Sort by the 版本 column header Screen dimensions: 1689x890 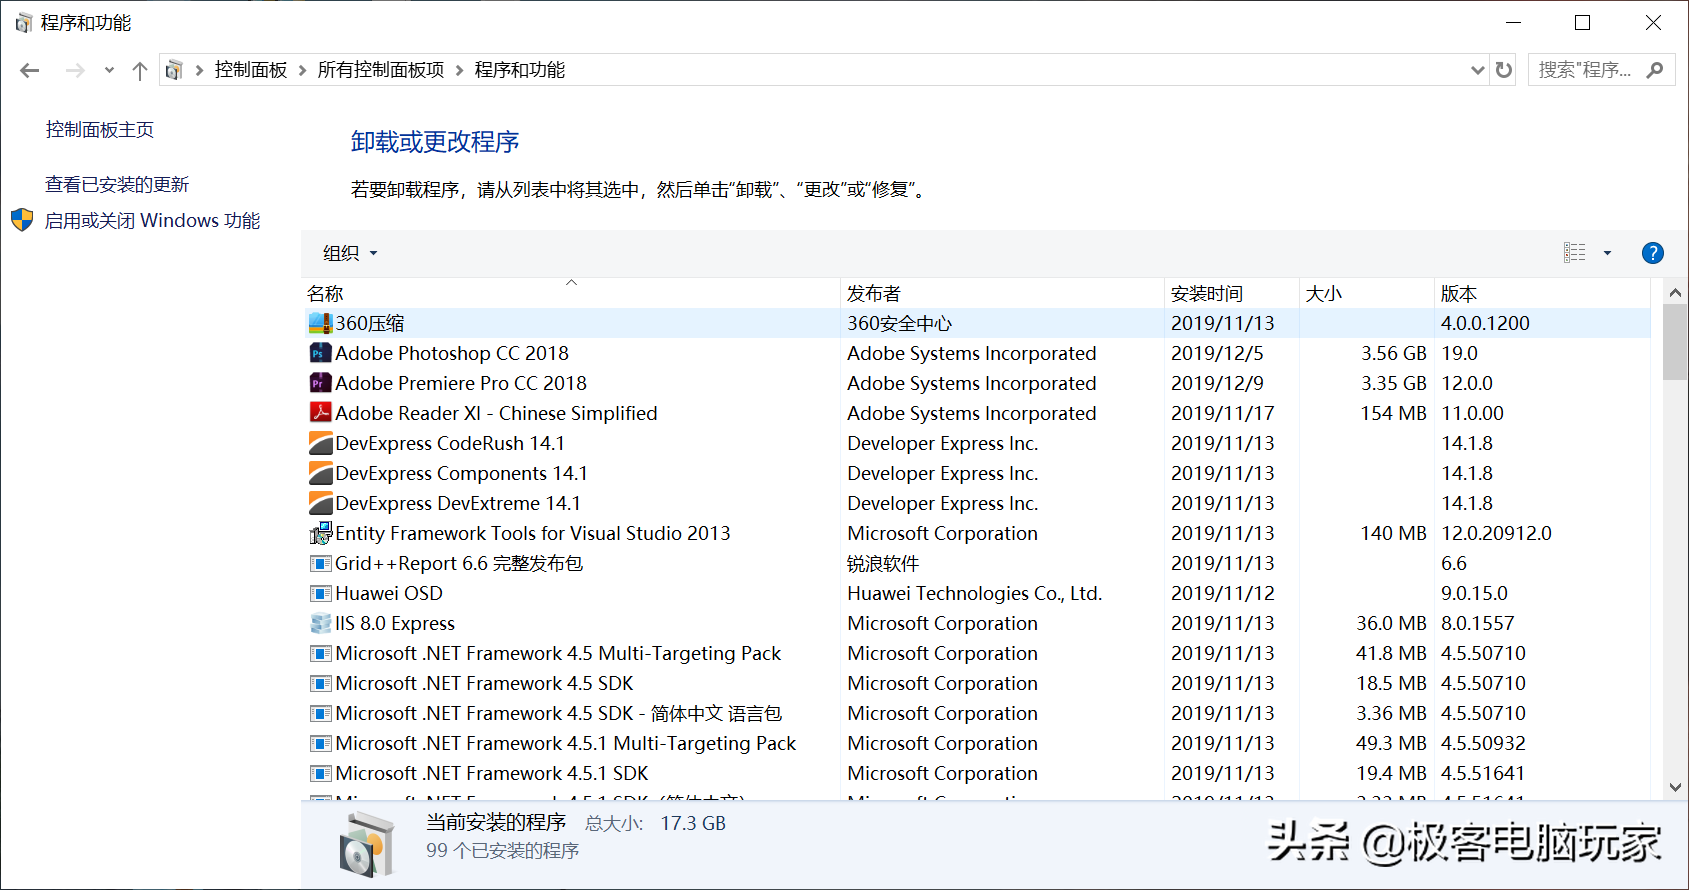[x=1543, y=293]
